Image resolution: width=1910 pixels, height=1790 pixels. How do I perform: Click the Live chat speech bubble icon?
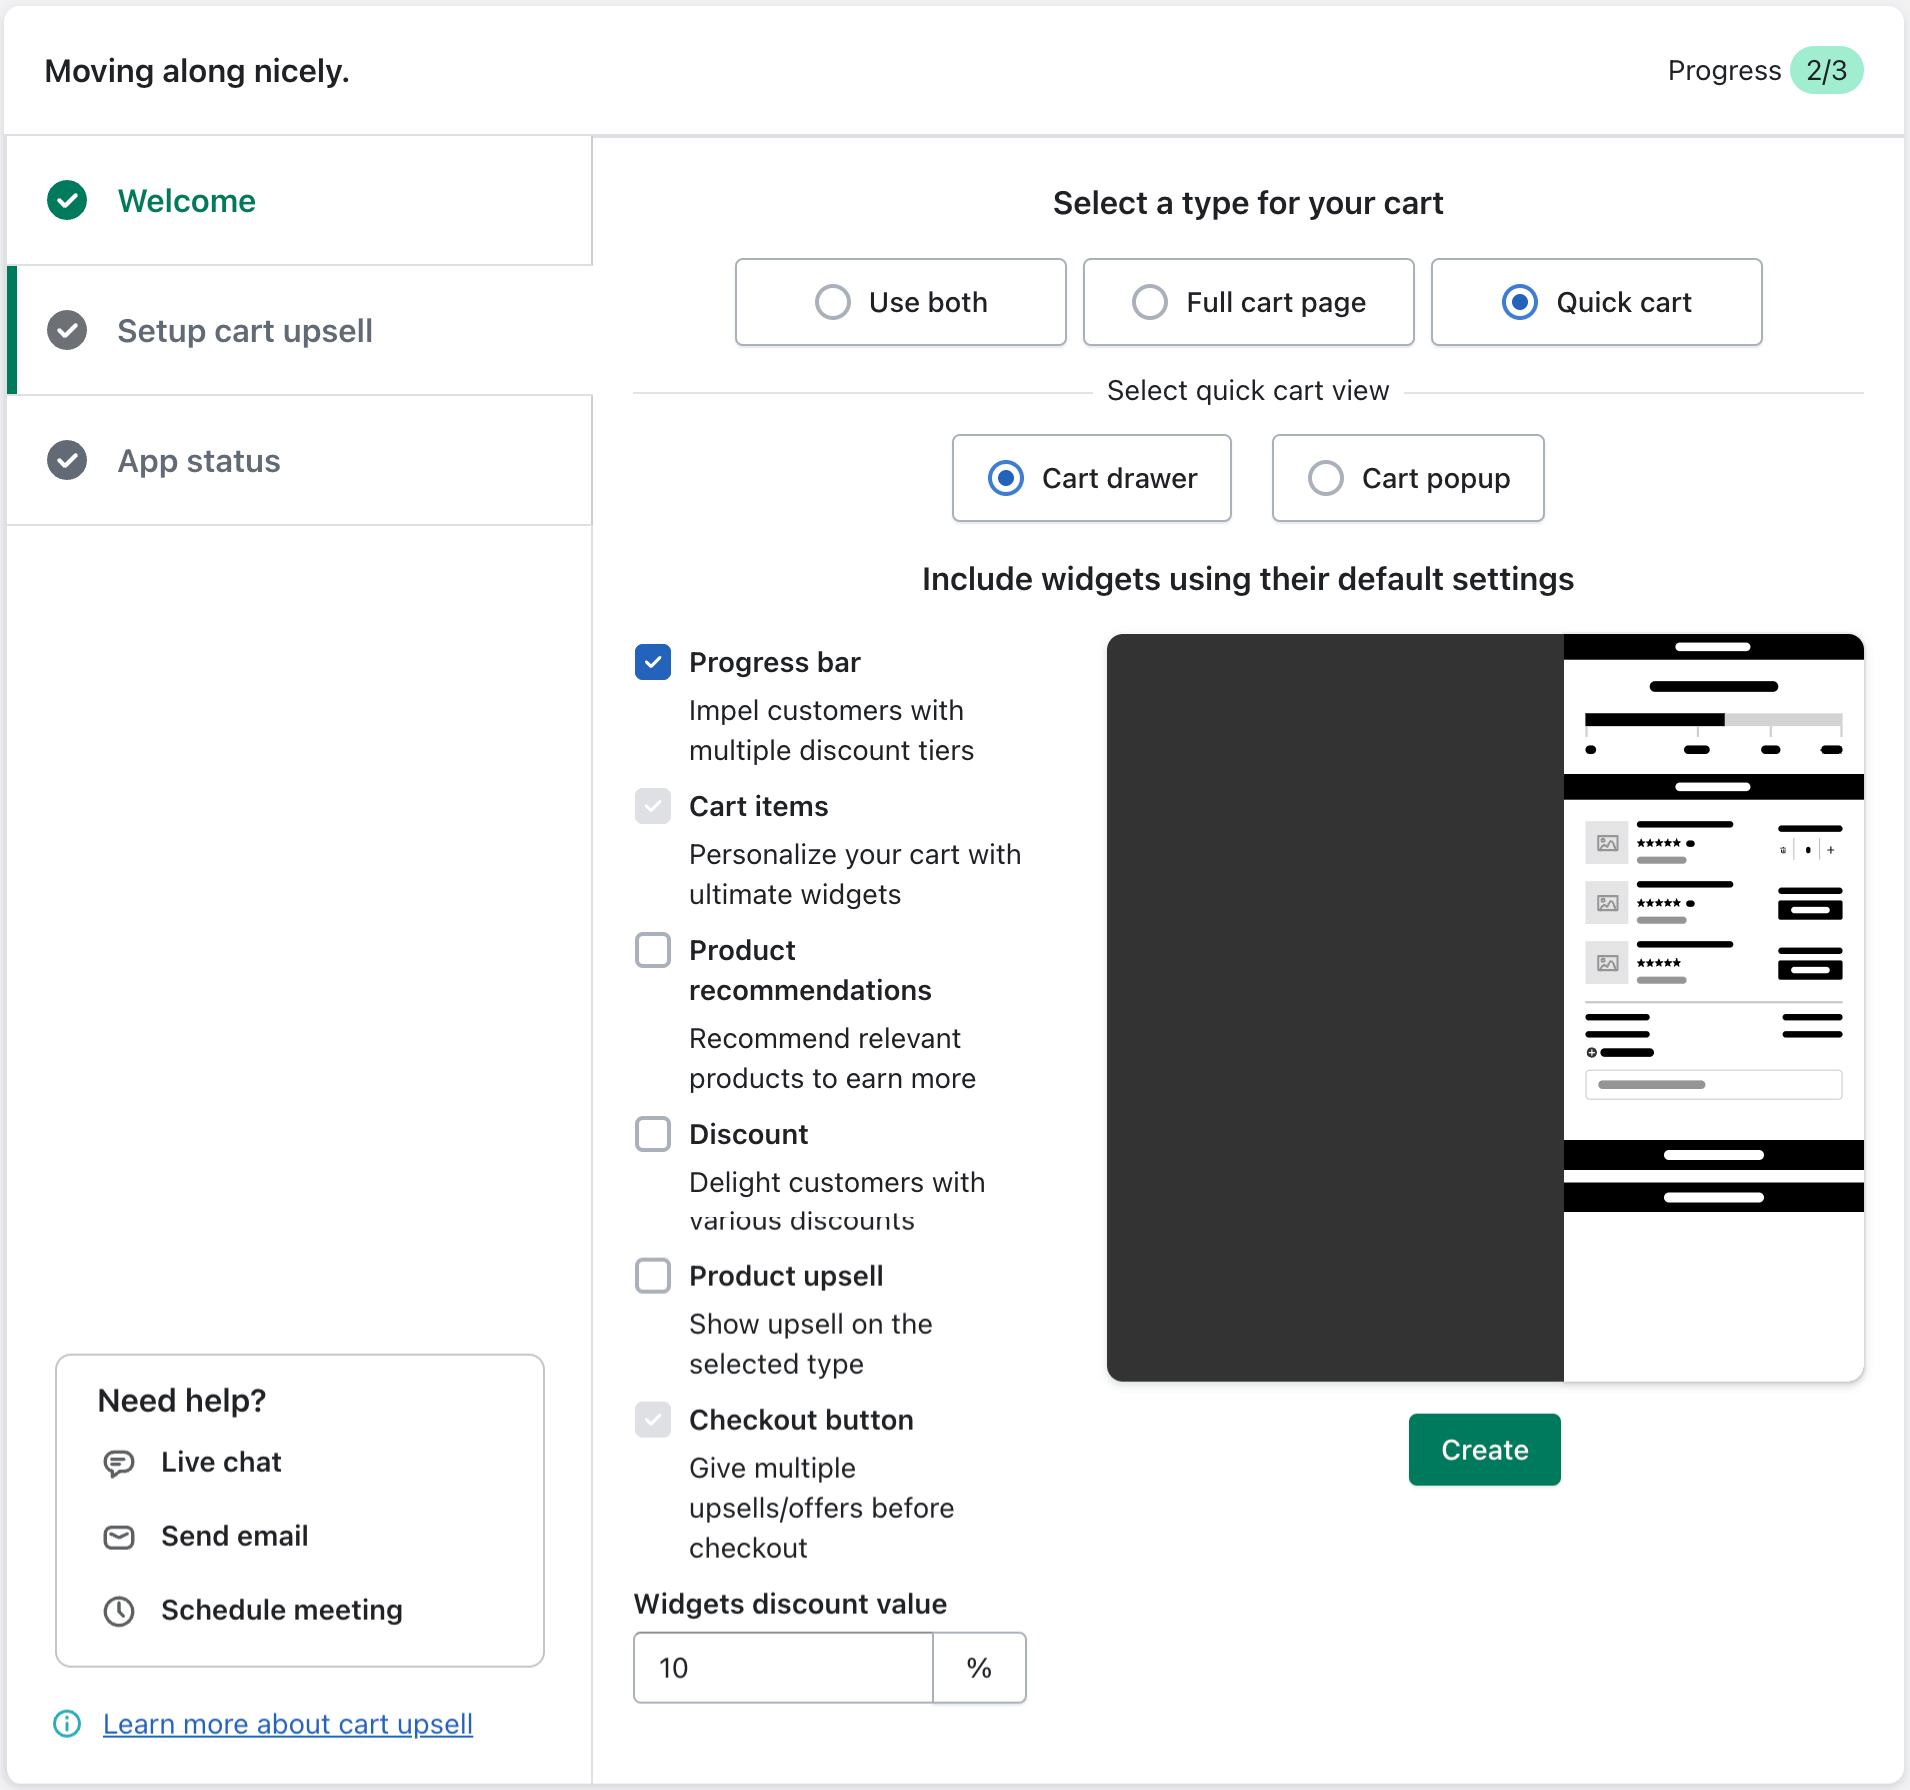coord(119,1463)
